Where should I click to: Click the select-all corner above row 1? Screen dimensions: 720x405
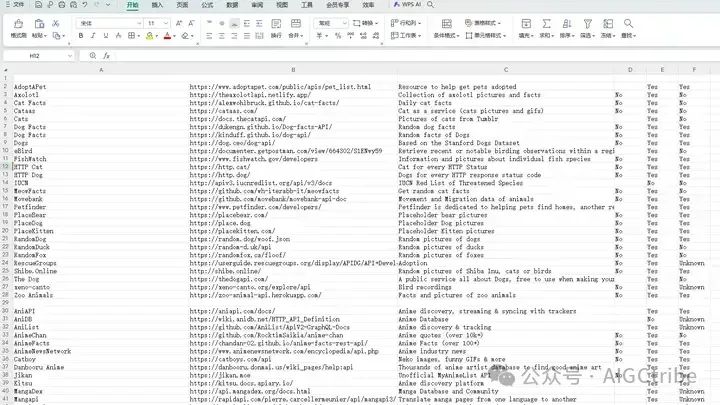pyautogui.click(x=6, y=70)
